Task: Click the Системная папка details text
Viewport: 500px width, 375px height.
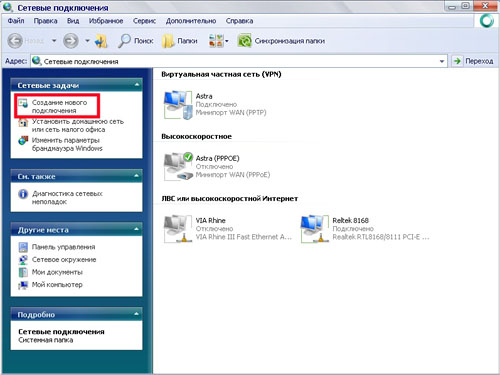Action: point(46,340)
